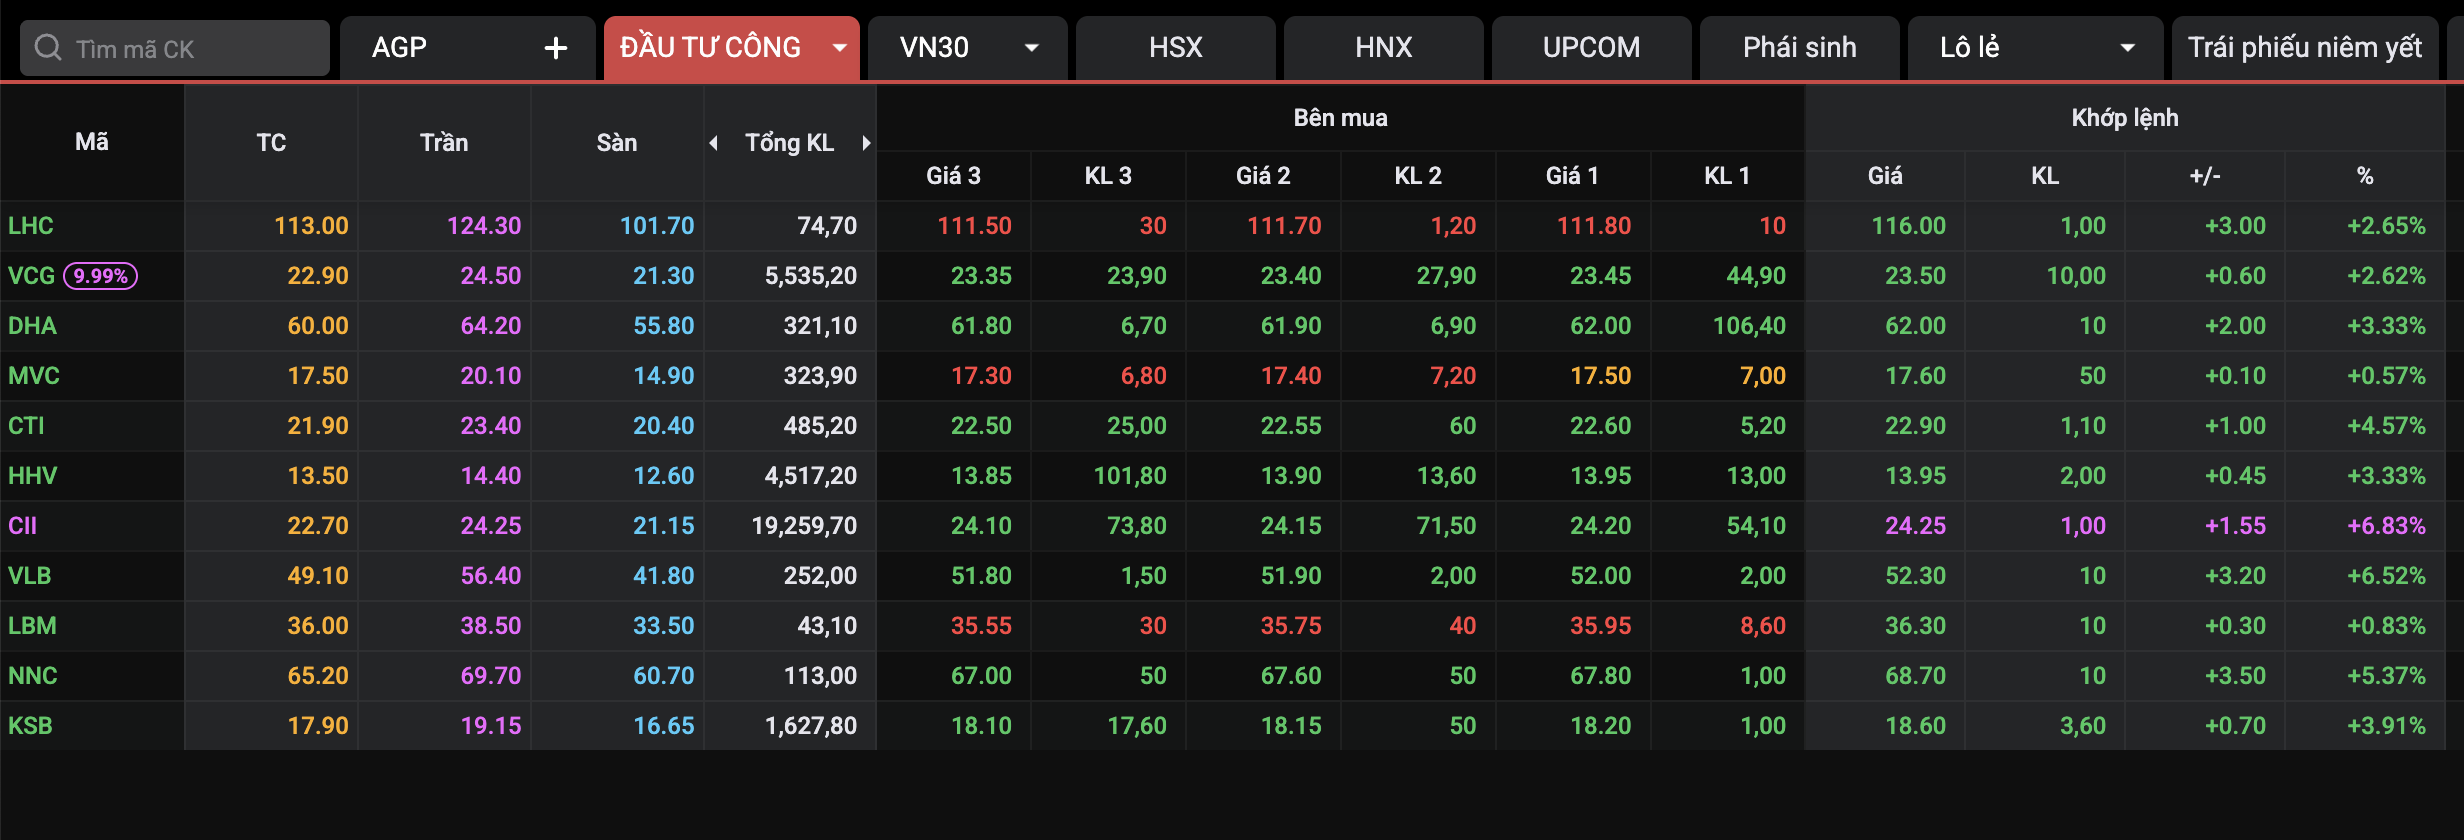Select the CII stock ticker
Screen dimensions: 2464x840
click(23, 526)
